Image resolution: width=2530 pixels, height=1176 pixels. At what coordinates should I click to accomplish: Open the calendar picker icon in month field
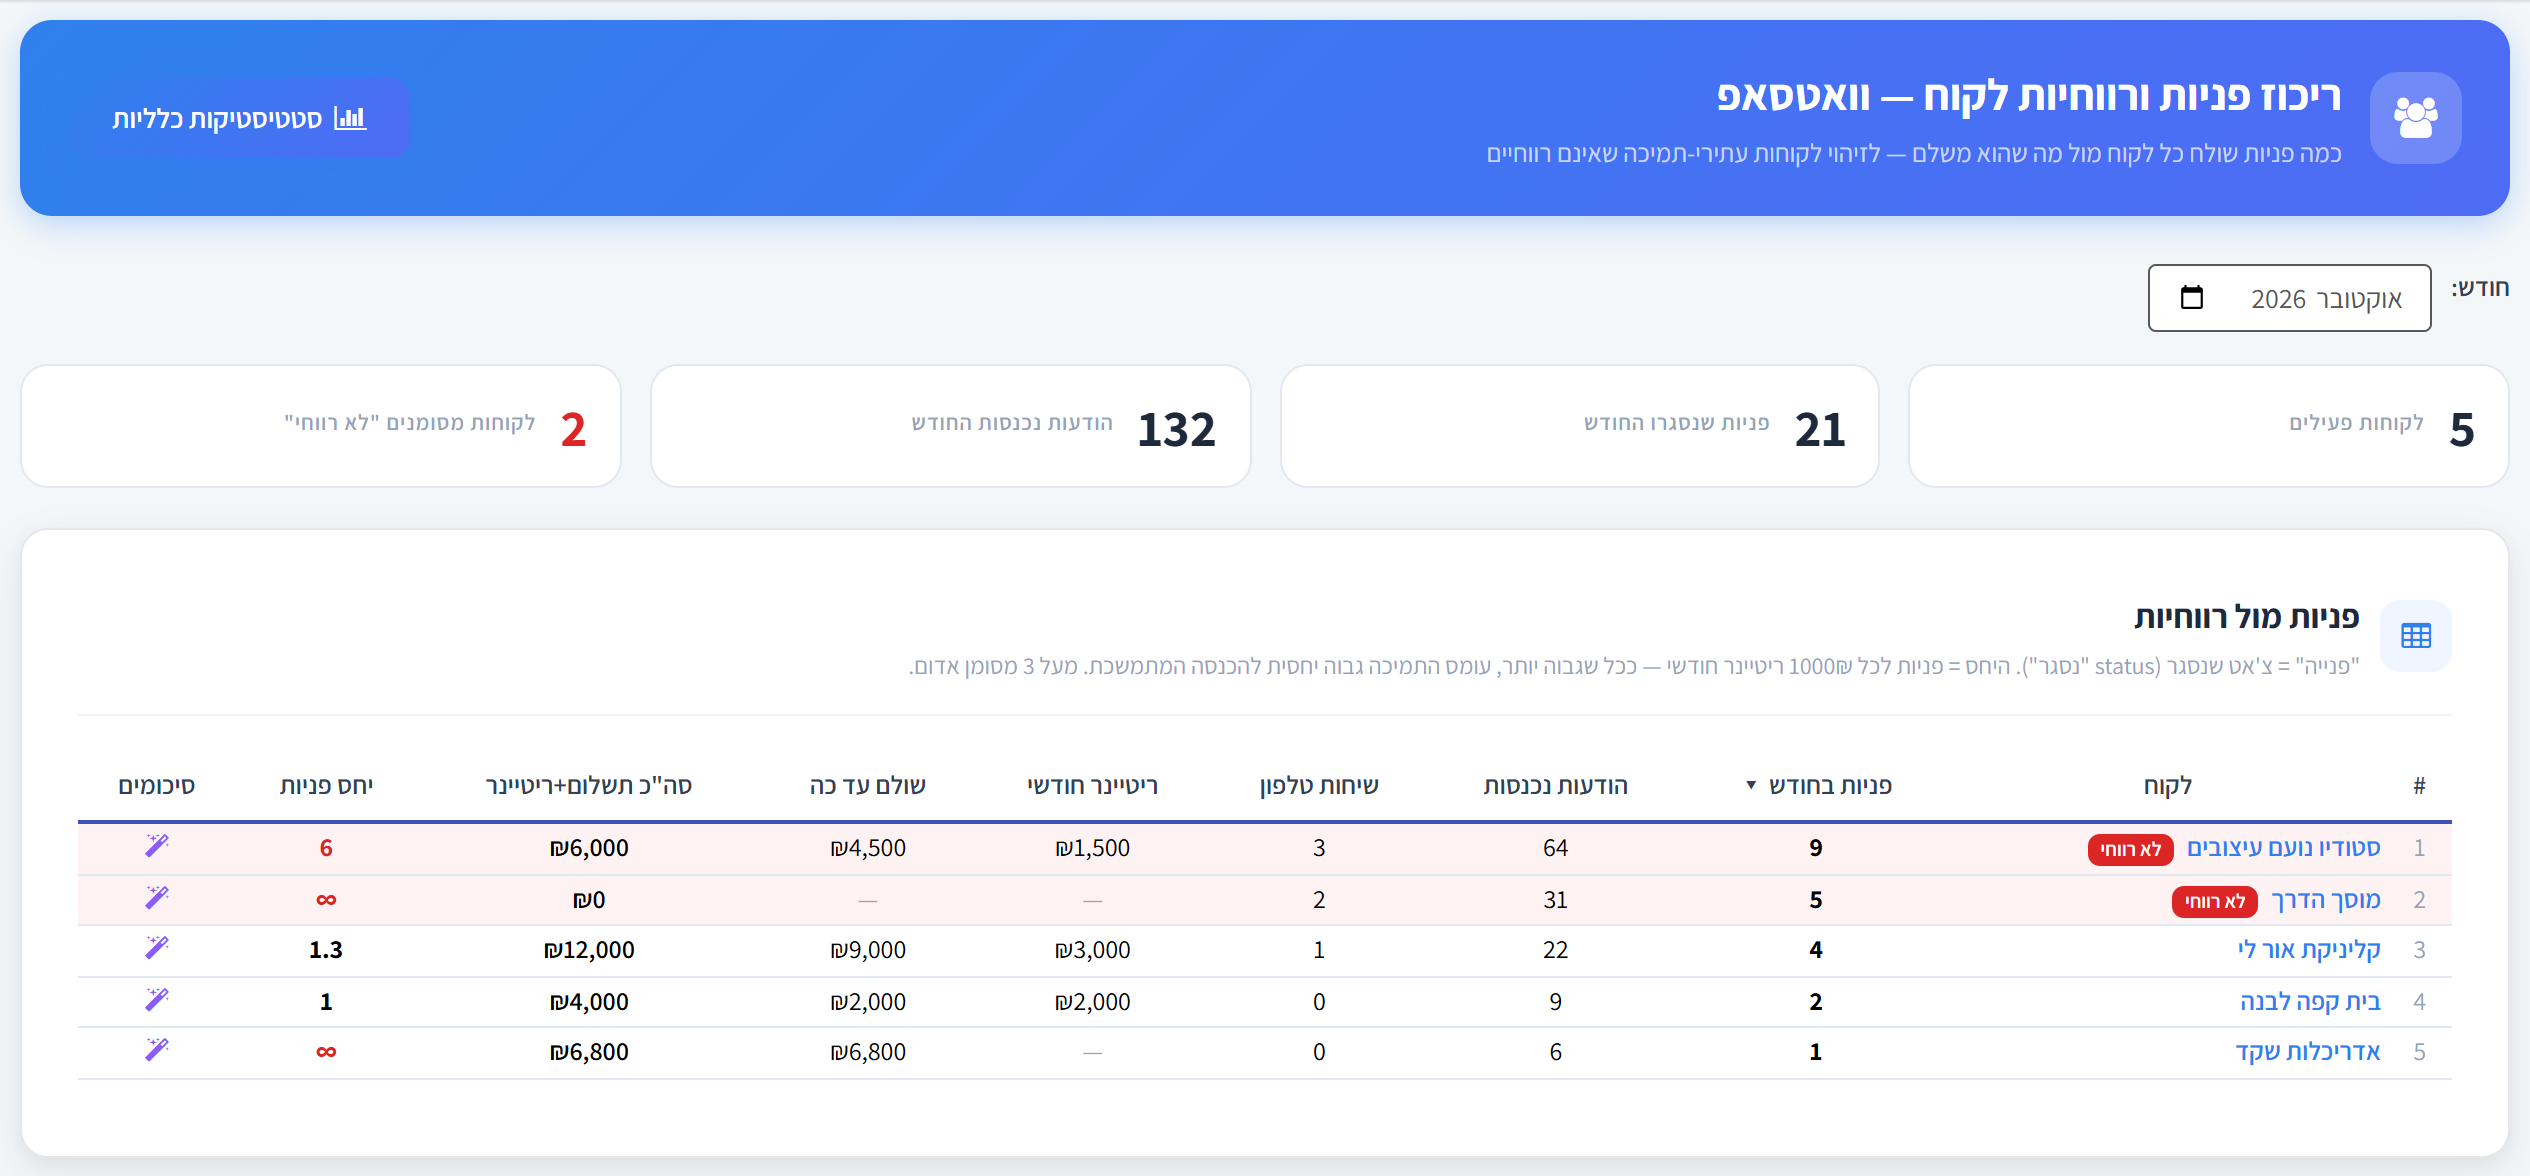2191,298
